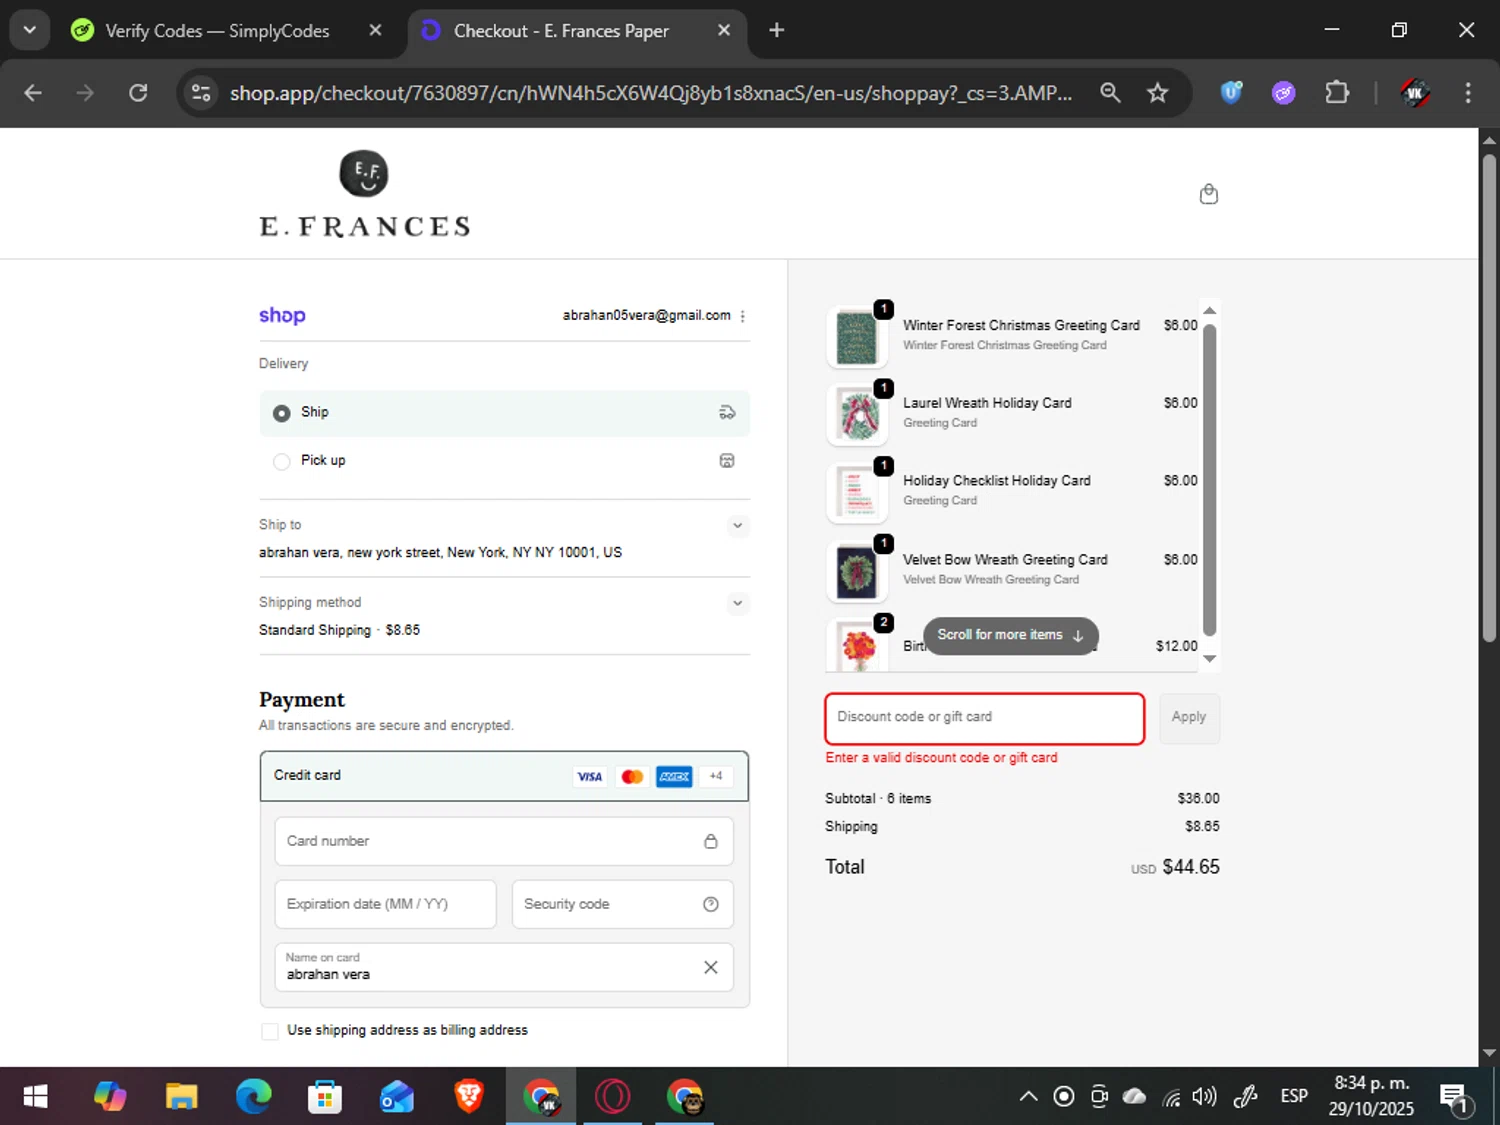Screen dimensions: 1500x1125
Task: Close the Verify Codes tab
Action: click(375, 30)
